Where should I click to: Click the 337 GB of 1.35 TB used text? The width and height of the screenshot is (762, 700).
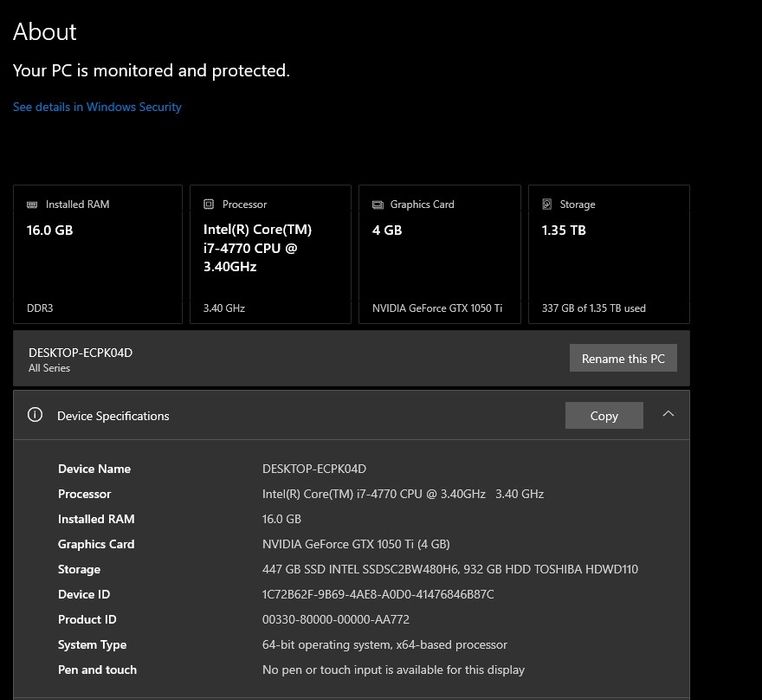(x=593, y=308)
